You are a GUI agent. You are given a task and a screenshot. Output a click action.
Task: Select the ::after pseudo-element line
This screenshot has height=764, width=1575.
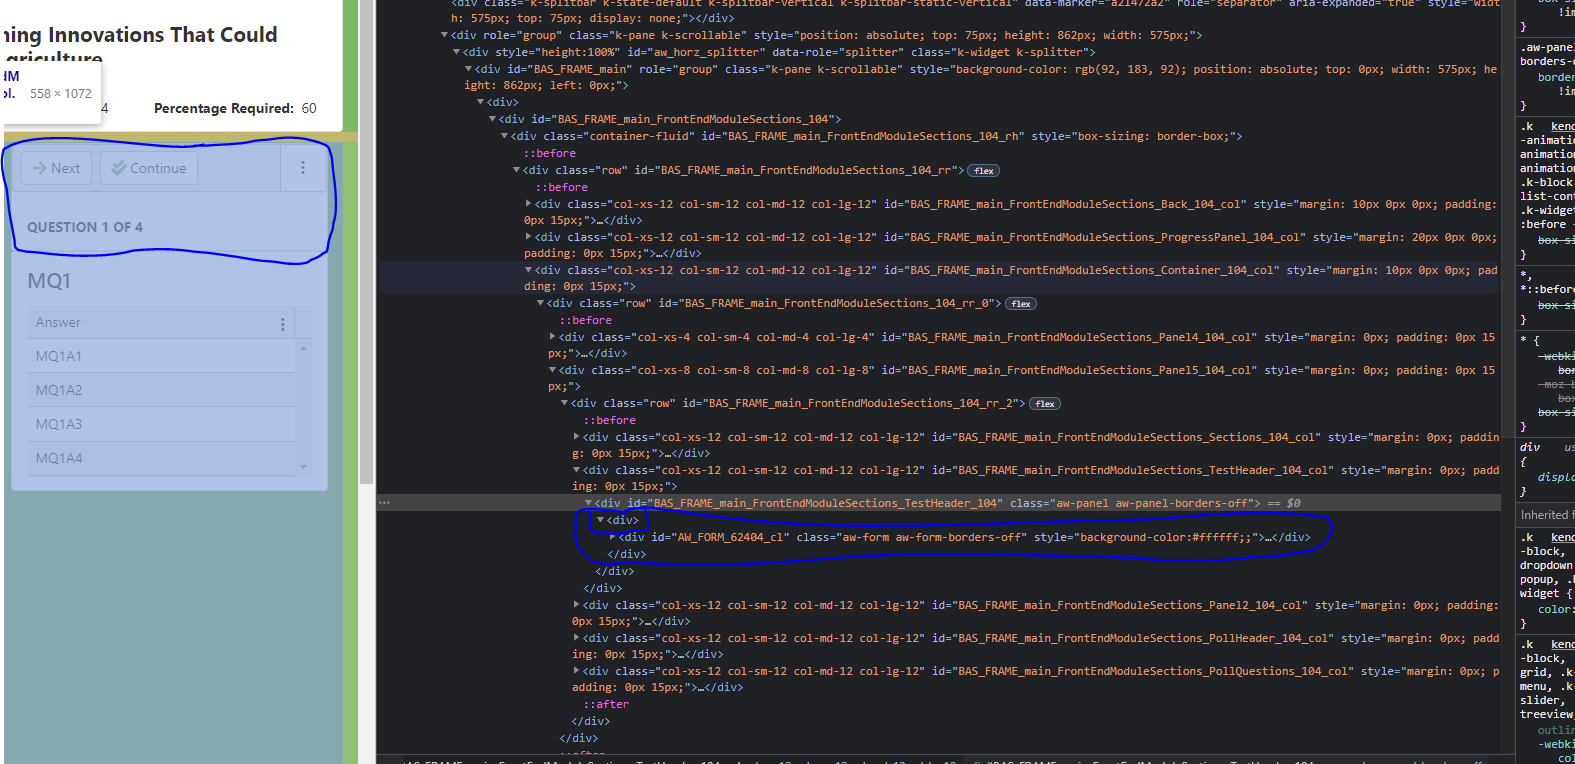(606, 704)
